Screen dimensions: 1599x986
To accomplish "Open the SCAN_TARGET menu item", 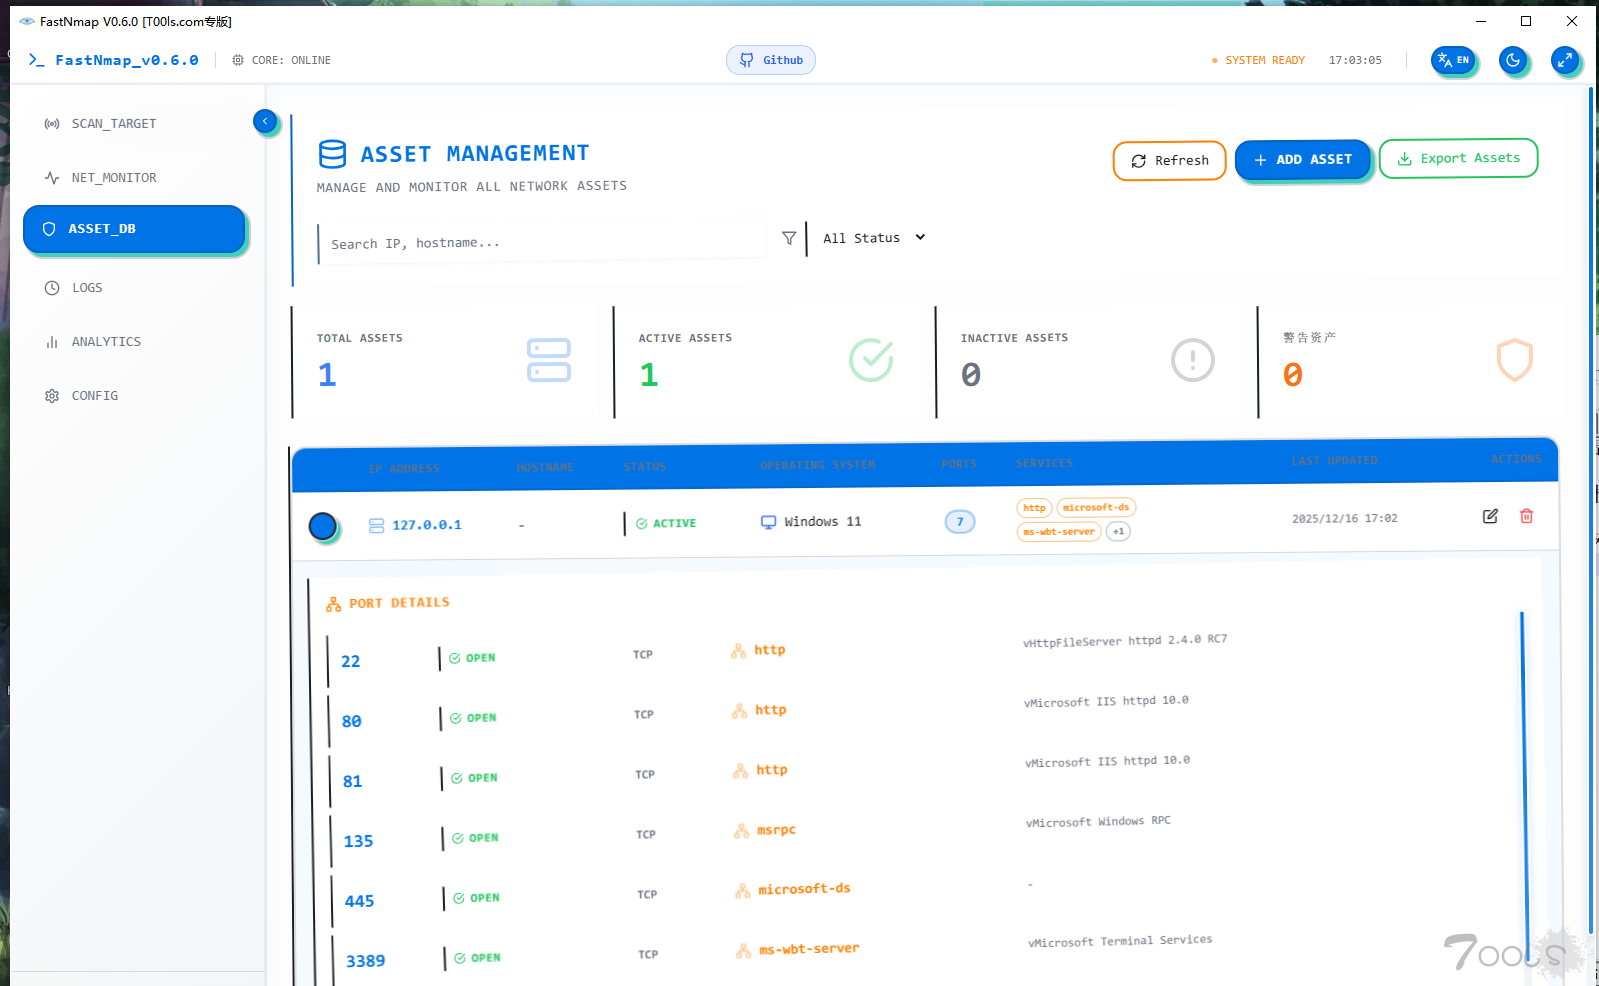I will pos(113,124).
